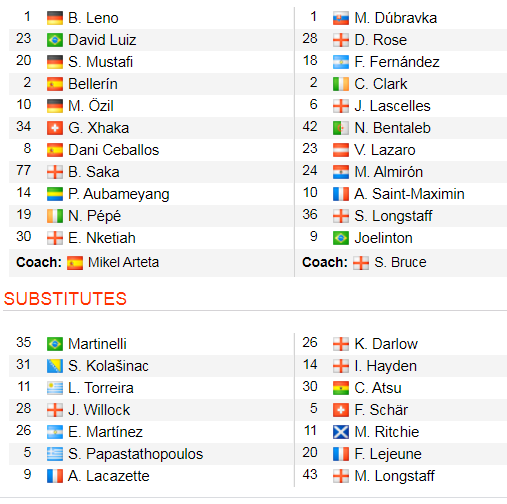Image resolution: width=507 pixels, height=504 pixels.
Task: Open F. Schär substitute link
Action: [x=381, y=410]
